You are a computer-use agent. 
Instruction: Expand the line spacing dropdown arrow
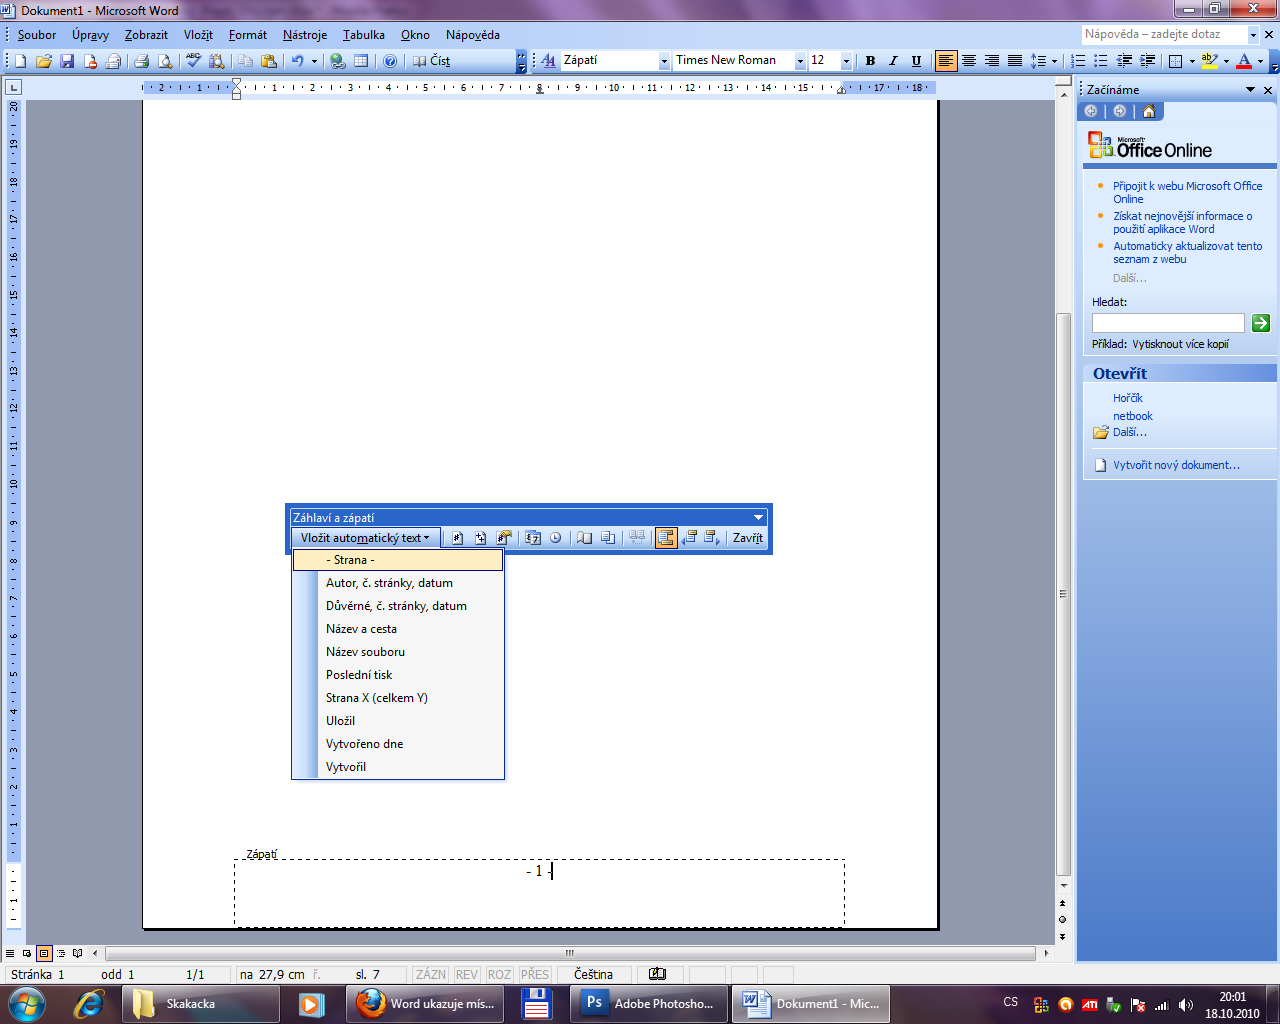(1054, 61)
